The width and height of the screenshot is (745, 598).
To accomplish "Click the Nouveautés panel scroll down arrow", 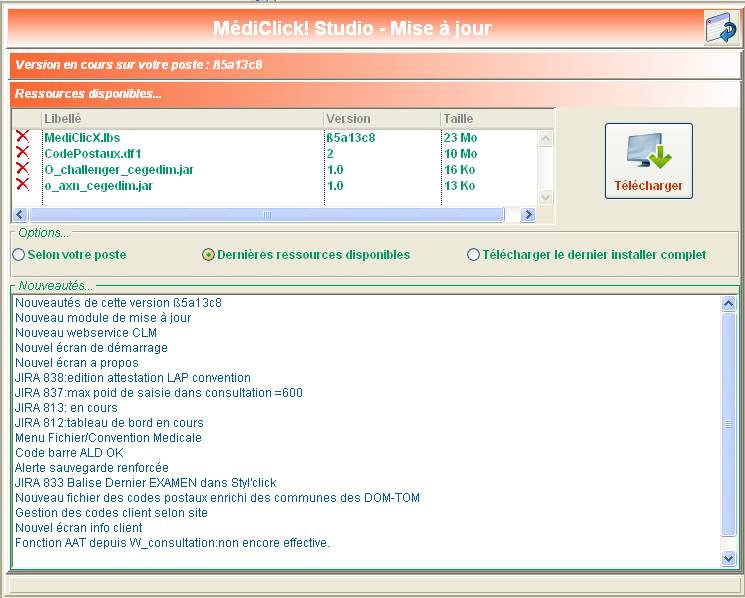I will click(x=728, y=558).
